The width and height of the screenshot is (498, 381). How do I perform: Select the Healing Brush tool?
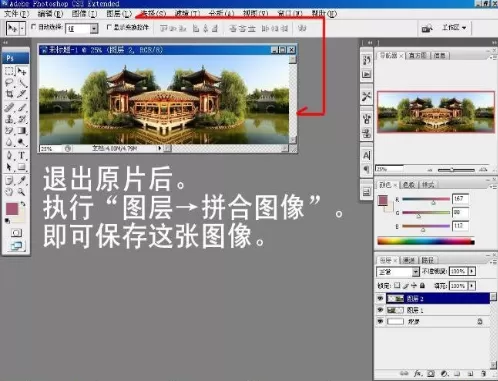point(9,107)
